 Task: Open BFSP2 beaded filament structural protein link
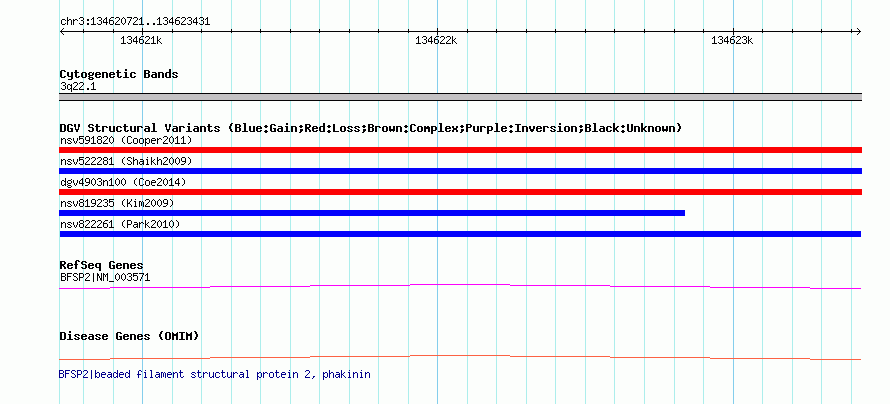click(x=215, y=374)
